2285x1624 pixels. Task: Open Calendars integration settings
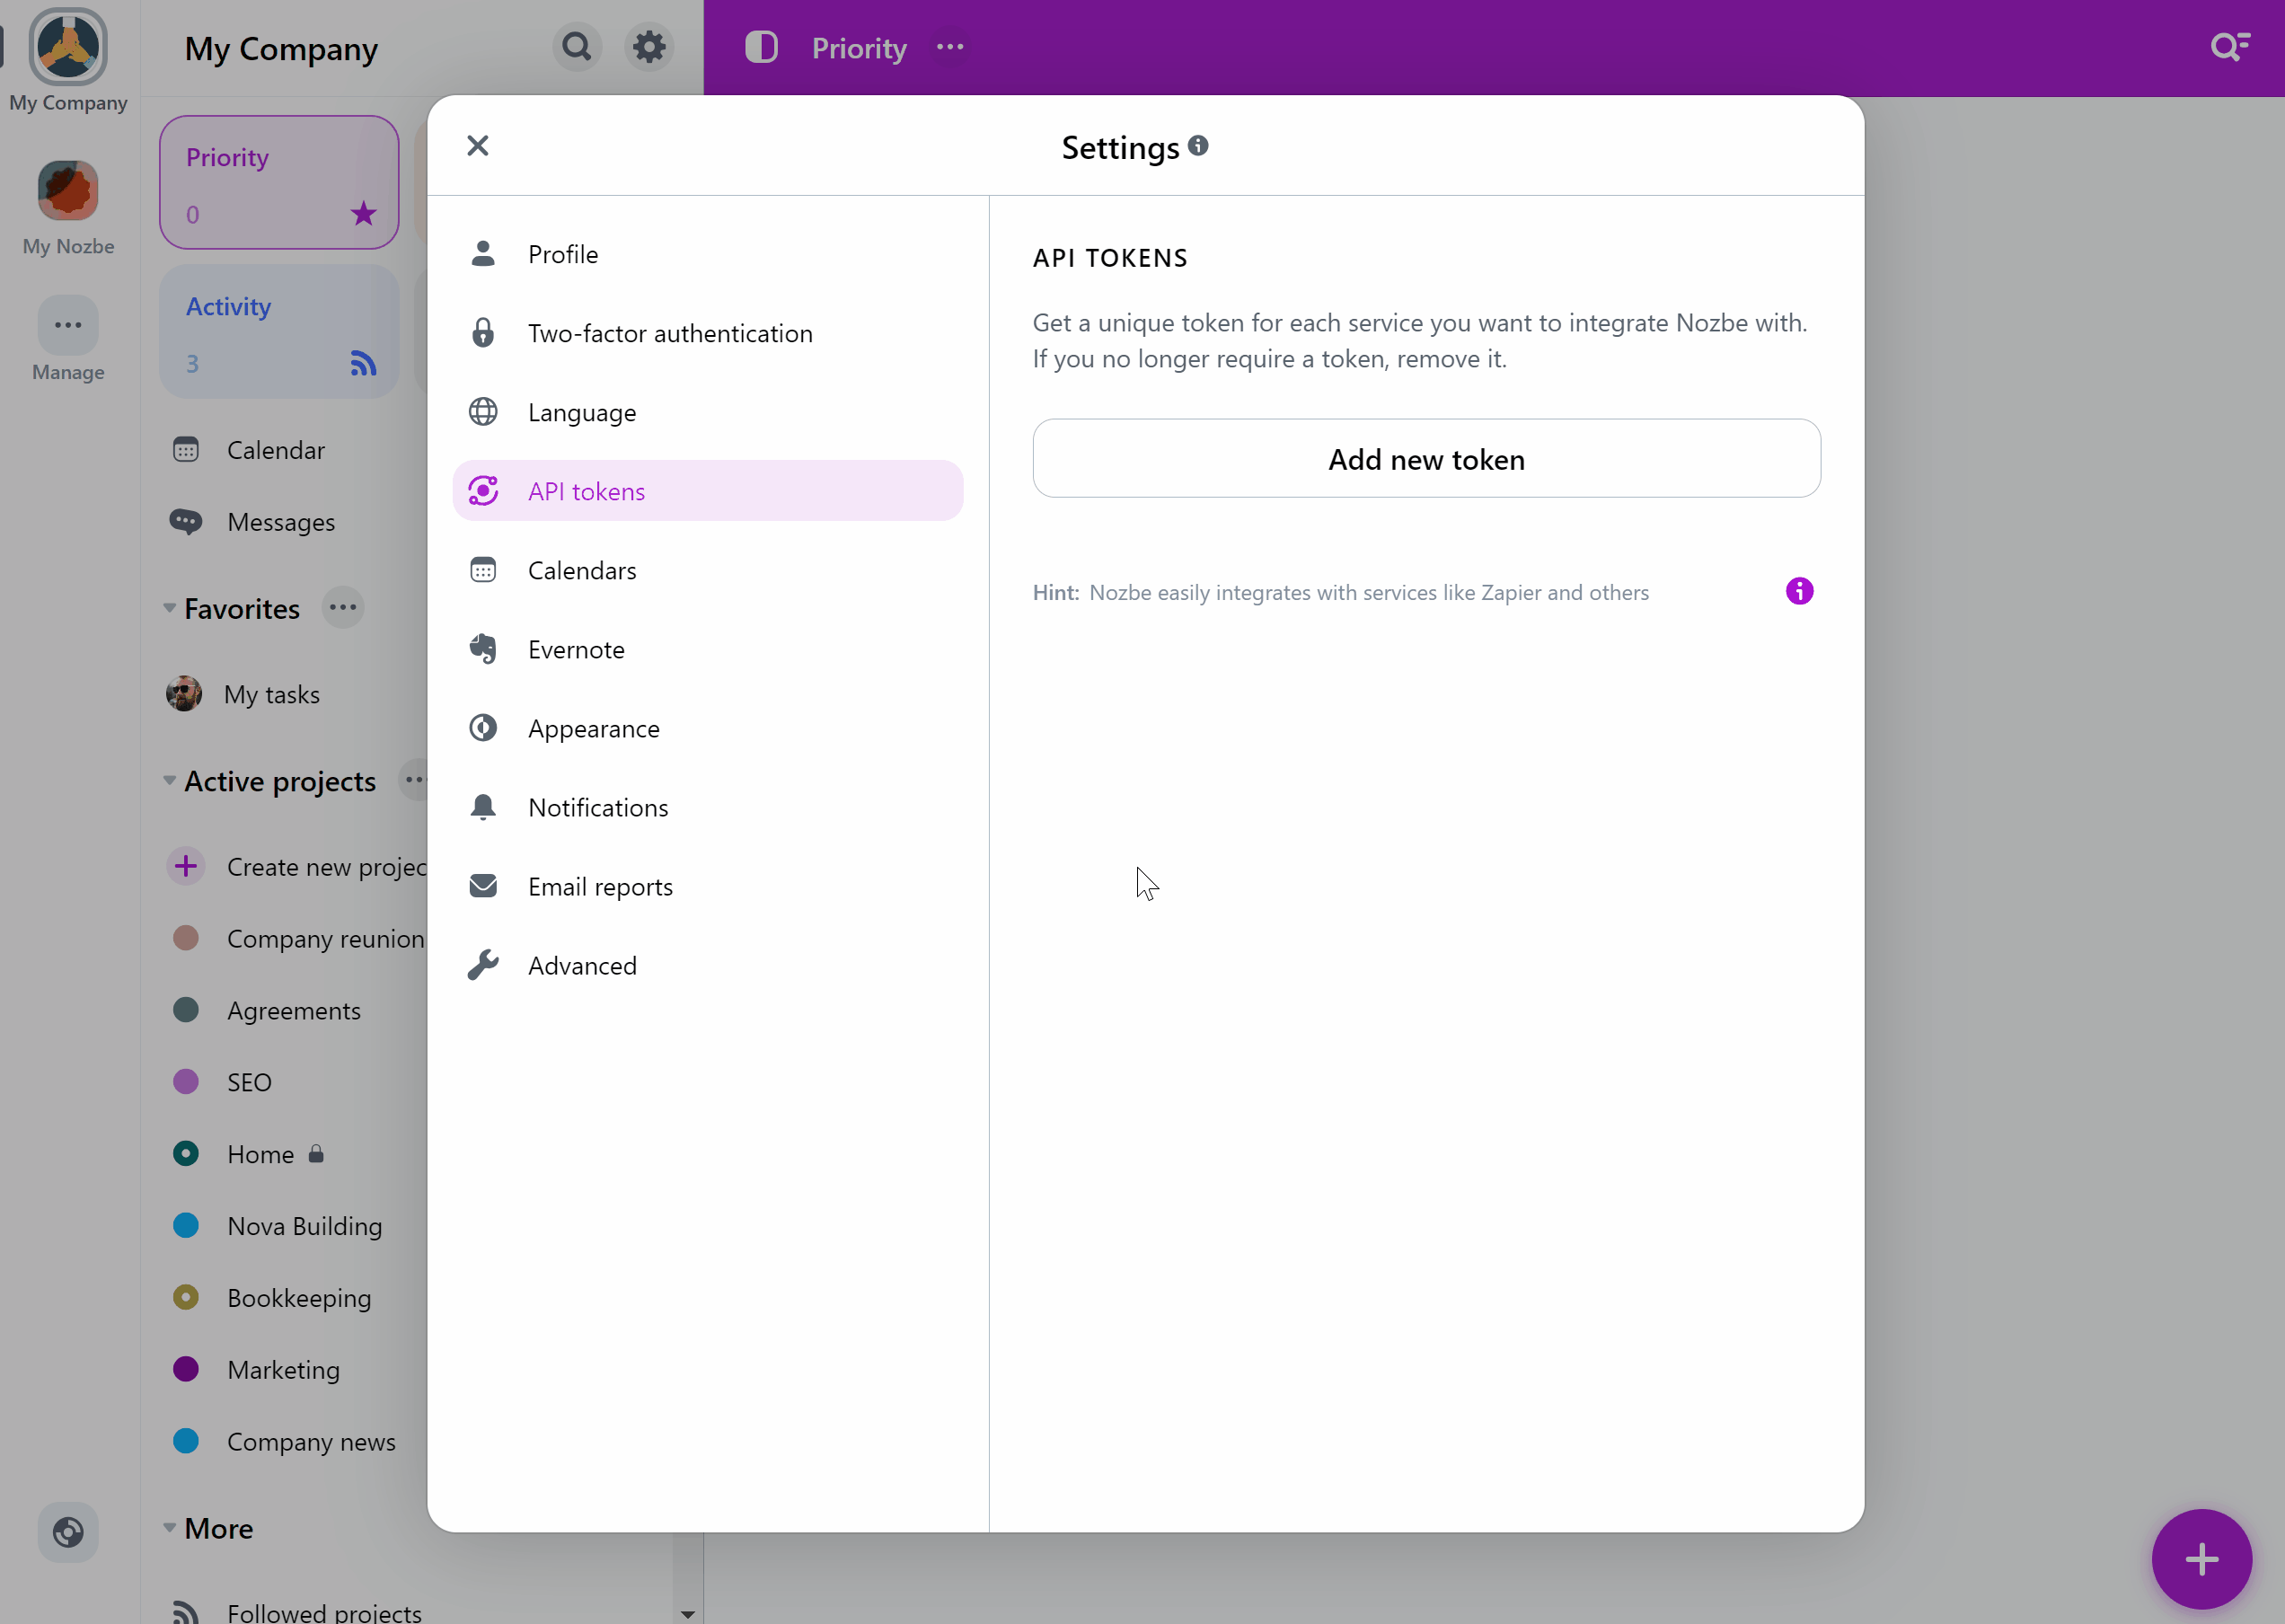coord(582,569)
